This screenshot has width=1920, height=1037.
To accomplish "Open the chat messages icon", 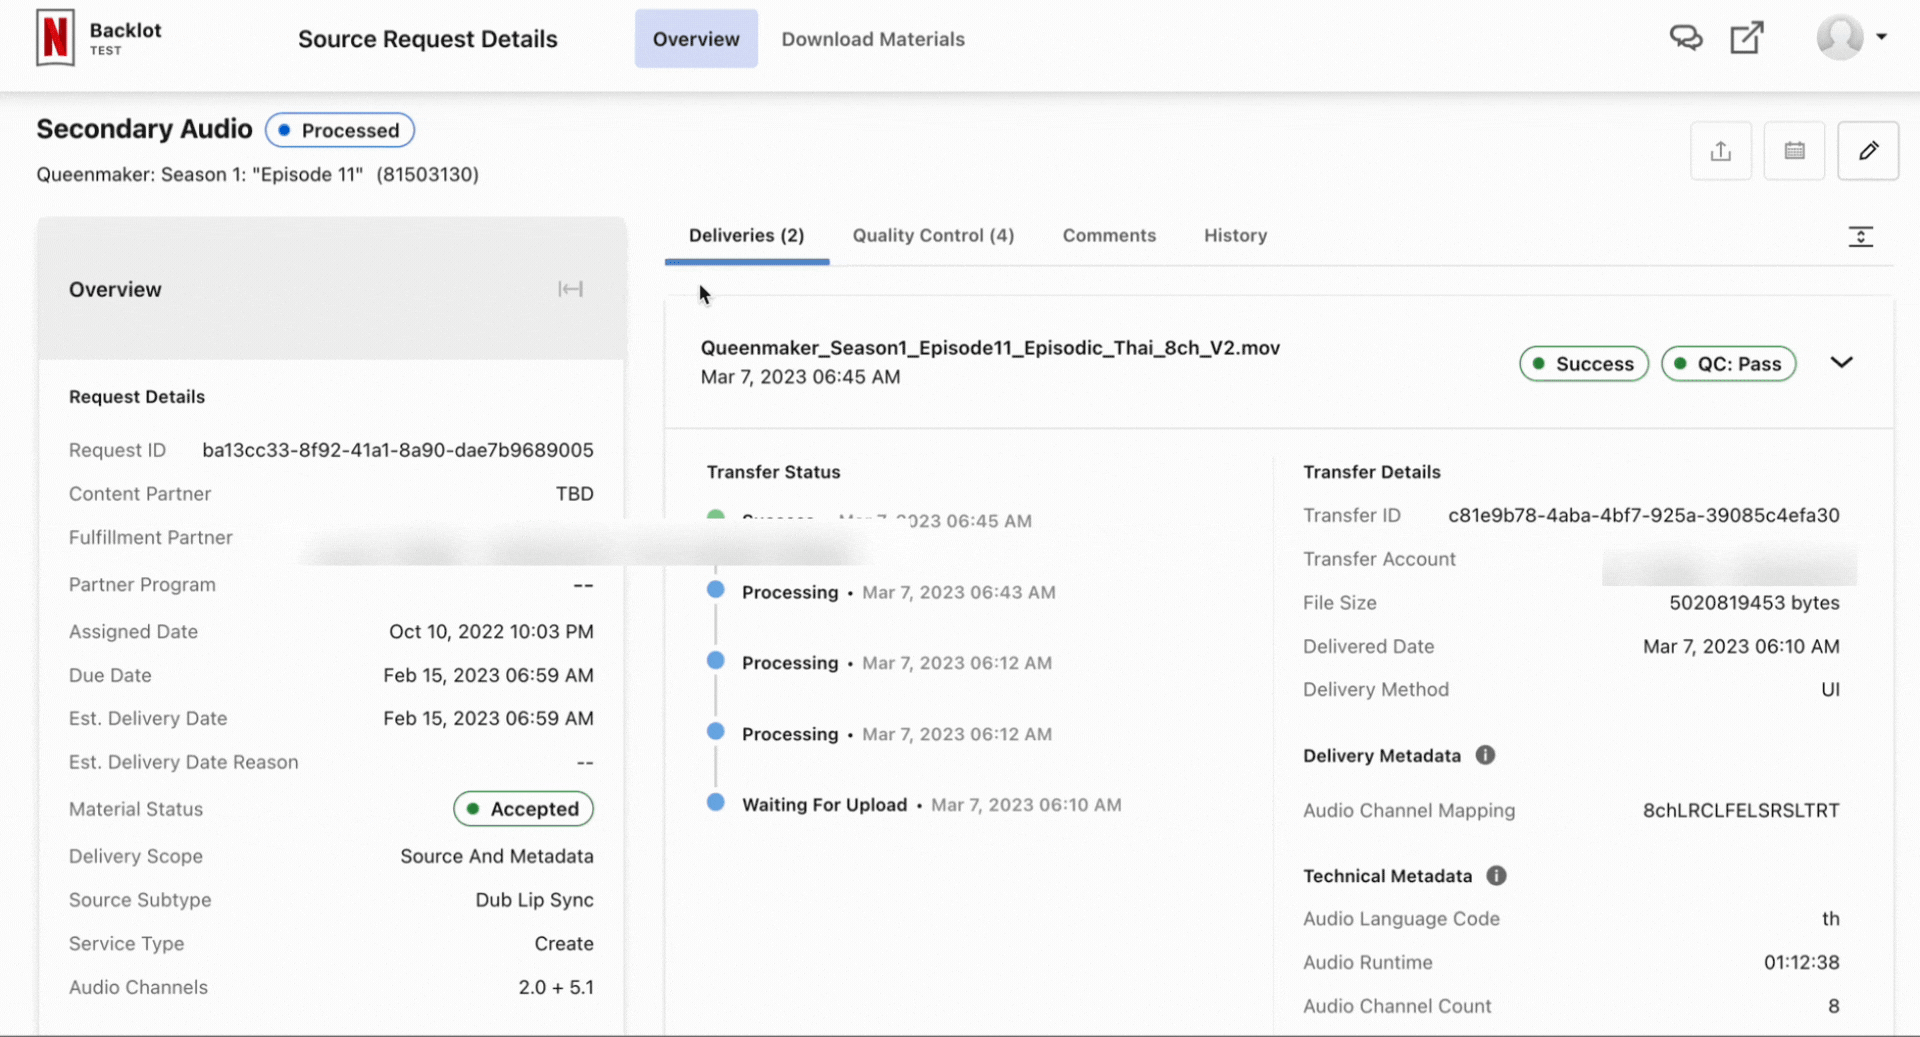I will 1686,38.
